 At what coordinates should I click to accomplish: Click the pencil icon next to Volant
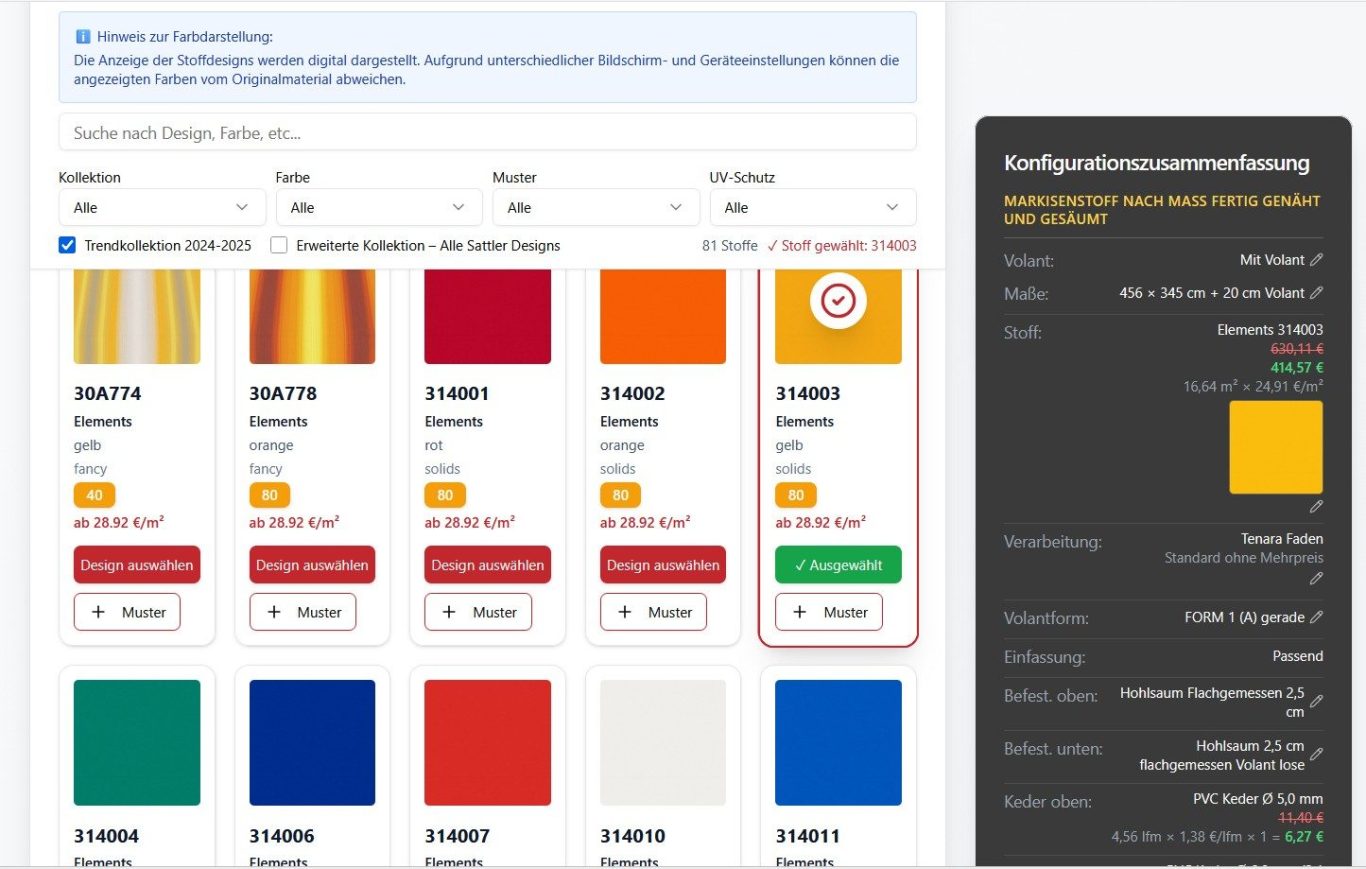pos(1316,260)
